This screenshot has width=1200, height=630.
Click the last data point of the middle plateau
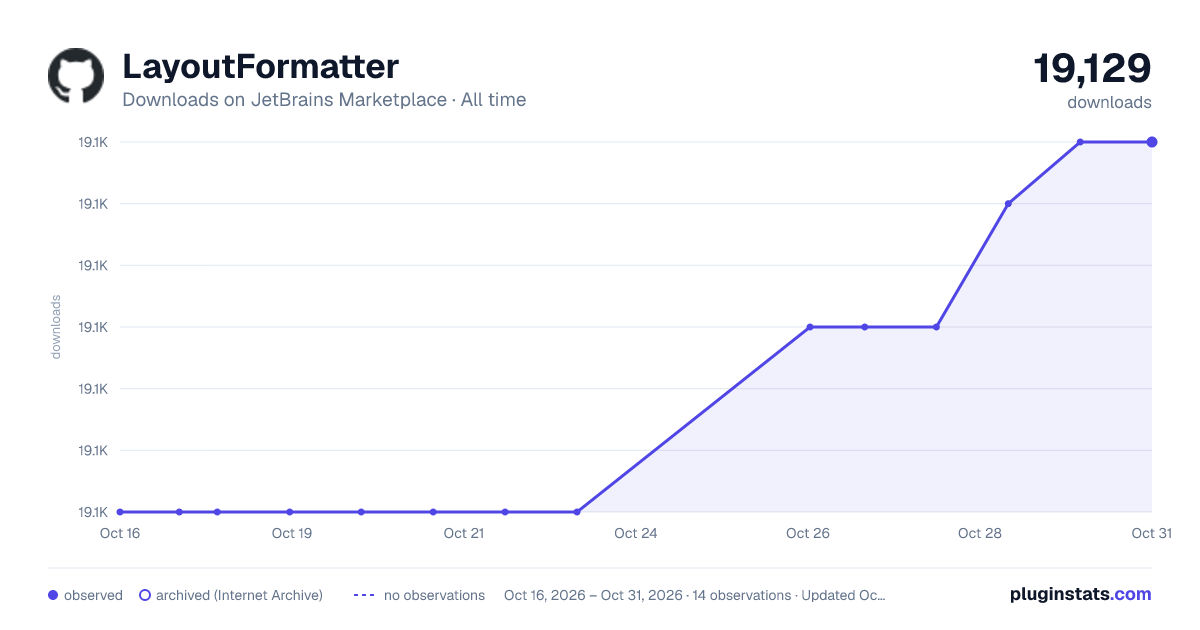[936, 327]
